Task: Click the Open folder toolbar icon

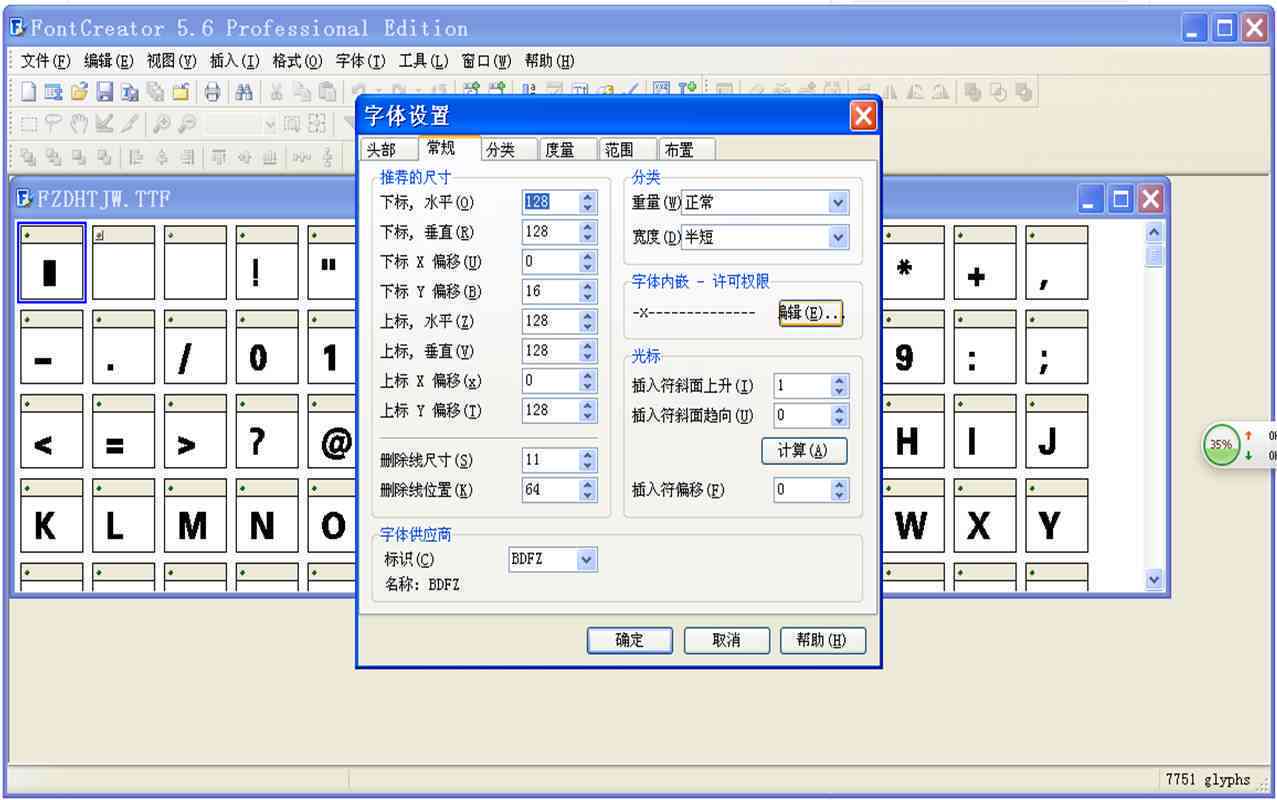Action: (80, 92)
